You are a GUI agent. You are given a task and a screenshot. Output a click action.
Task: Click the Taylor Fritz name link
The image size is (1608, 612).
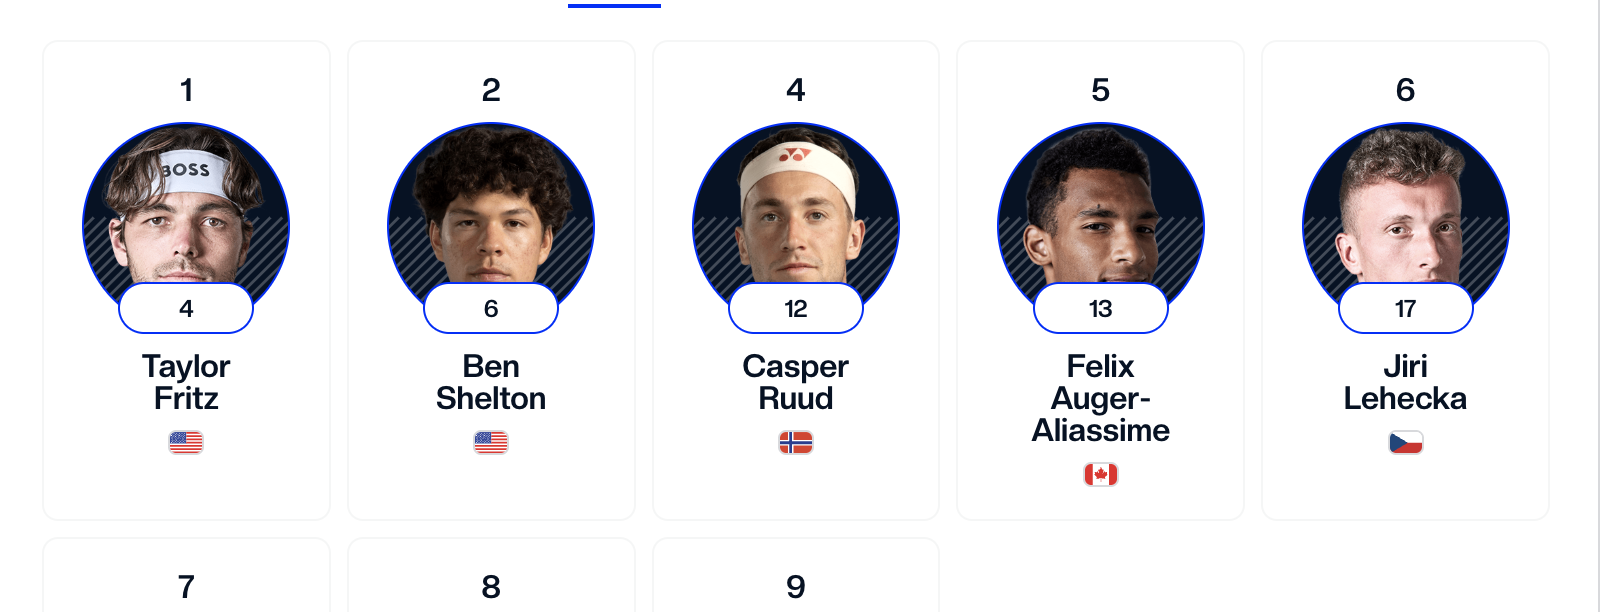[x=186, y=382]
